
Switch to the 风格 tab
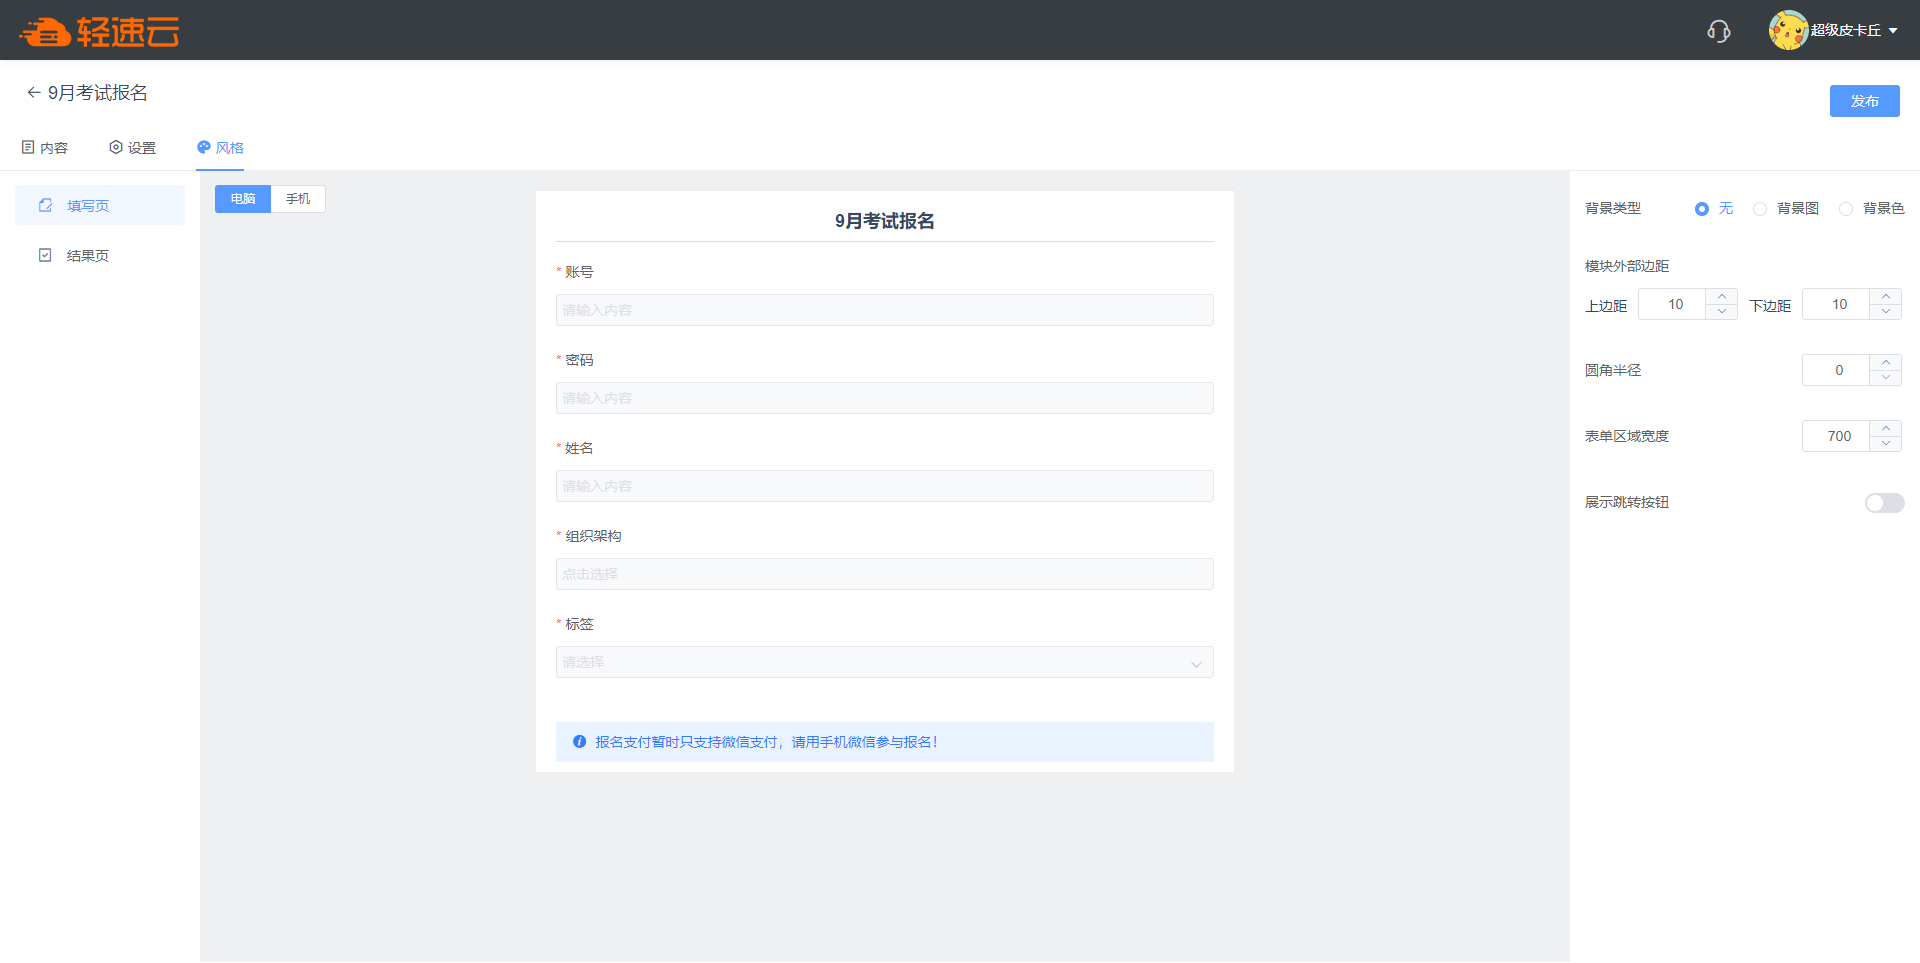point(220,148)
